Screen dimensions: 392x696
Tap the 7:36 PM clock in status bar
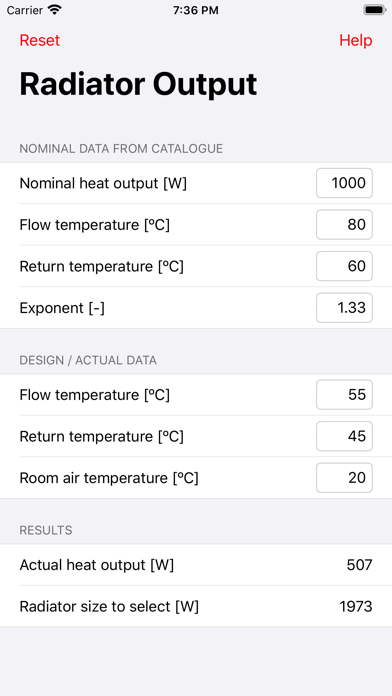tap(196, 10)
